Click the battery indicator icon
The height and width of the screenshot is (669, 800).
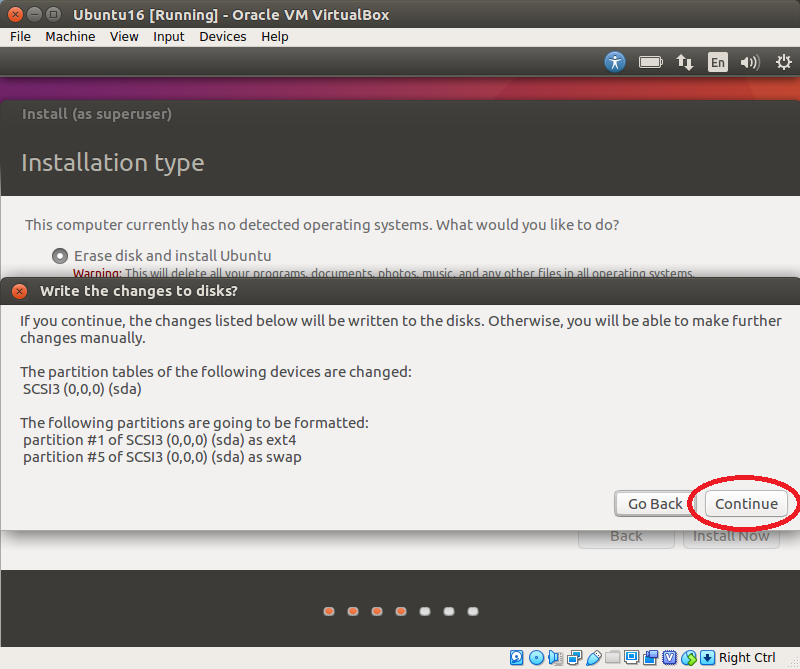(650, 62)
